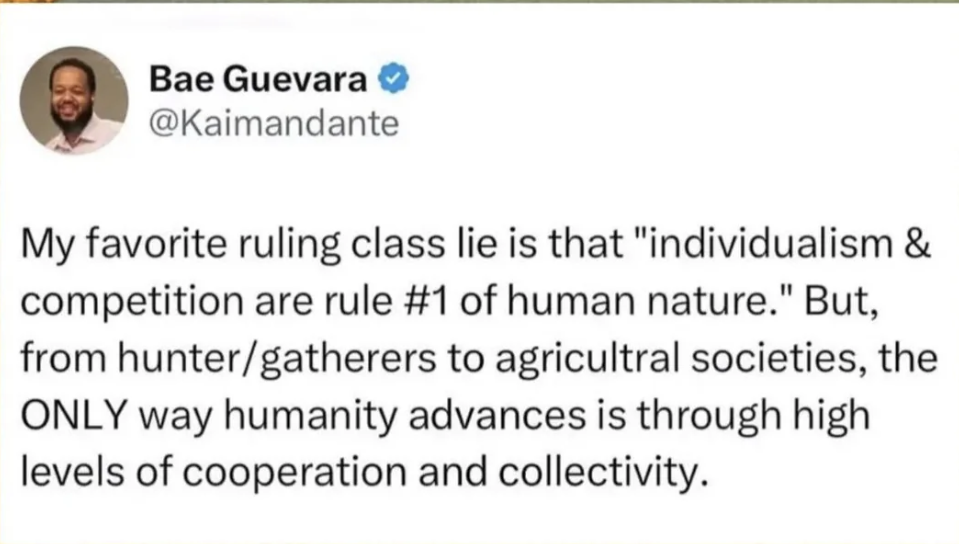
Task: Click the word "cooperation" in last line
Action: (x=295, y=474)
